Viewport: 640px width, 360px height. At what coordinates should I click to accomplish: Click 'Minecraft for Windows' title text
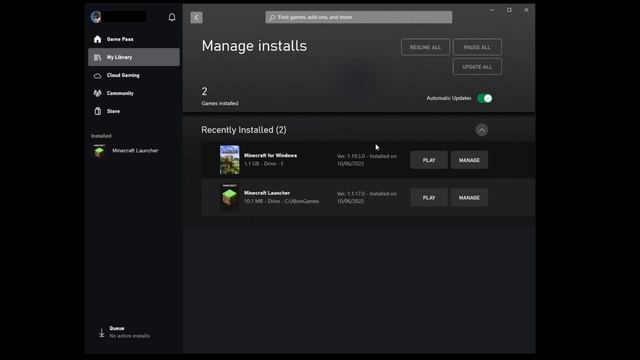point(271,156)
